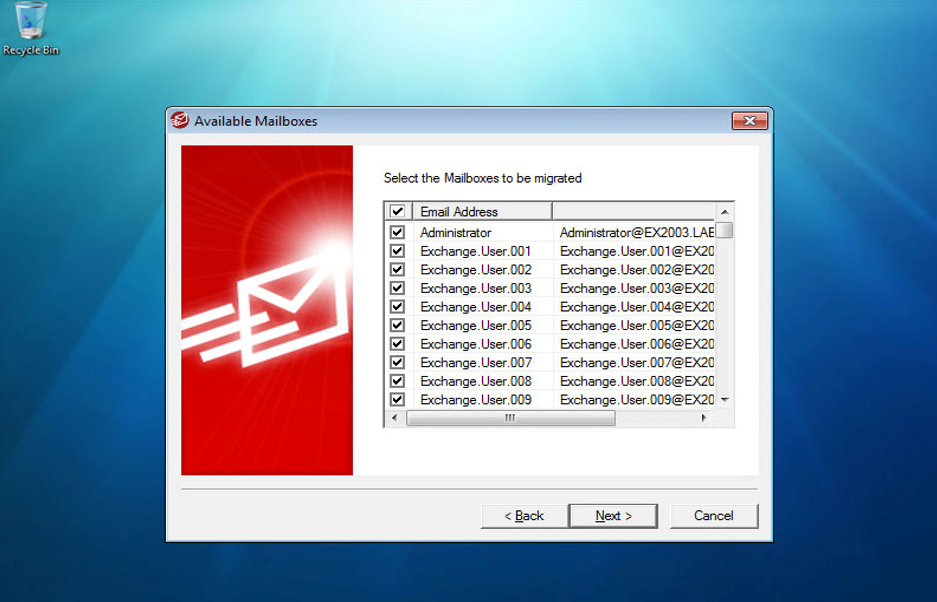The height and width of the screenshot is (602, 937).
Task: Click the Administrator@EX2003 address cell
Action: coord(634,232)
